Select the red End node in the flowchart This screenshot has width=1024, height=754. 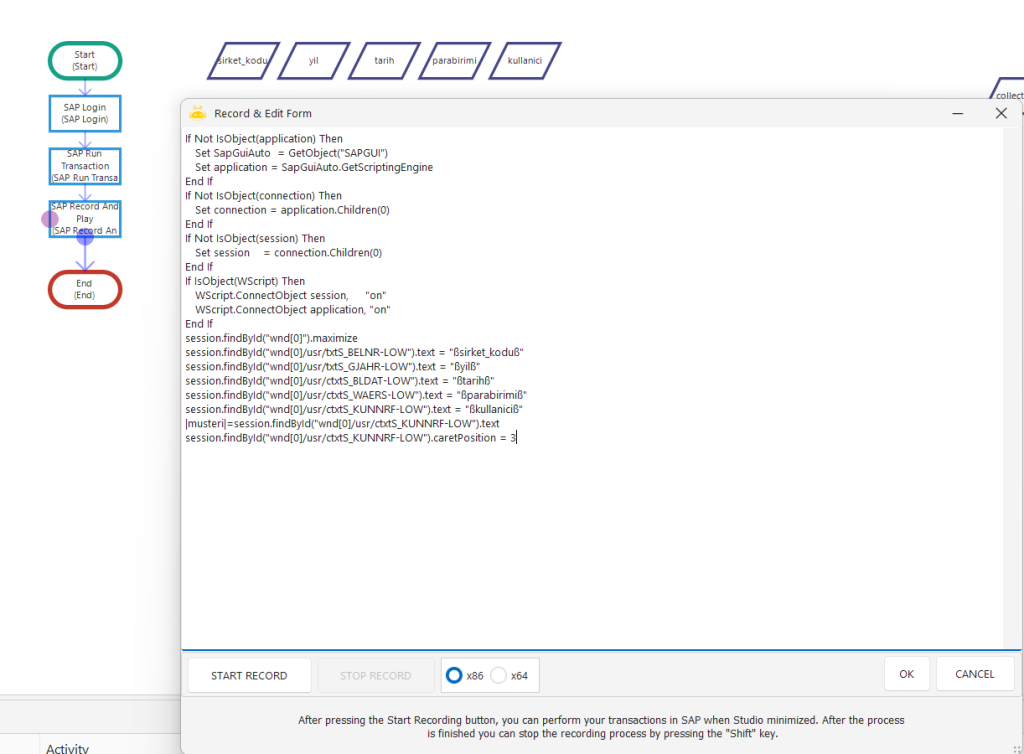click(x=85, y=289)
